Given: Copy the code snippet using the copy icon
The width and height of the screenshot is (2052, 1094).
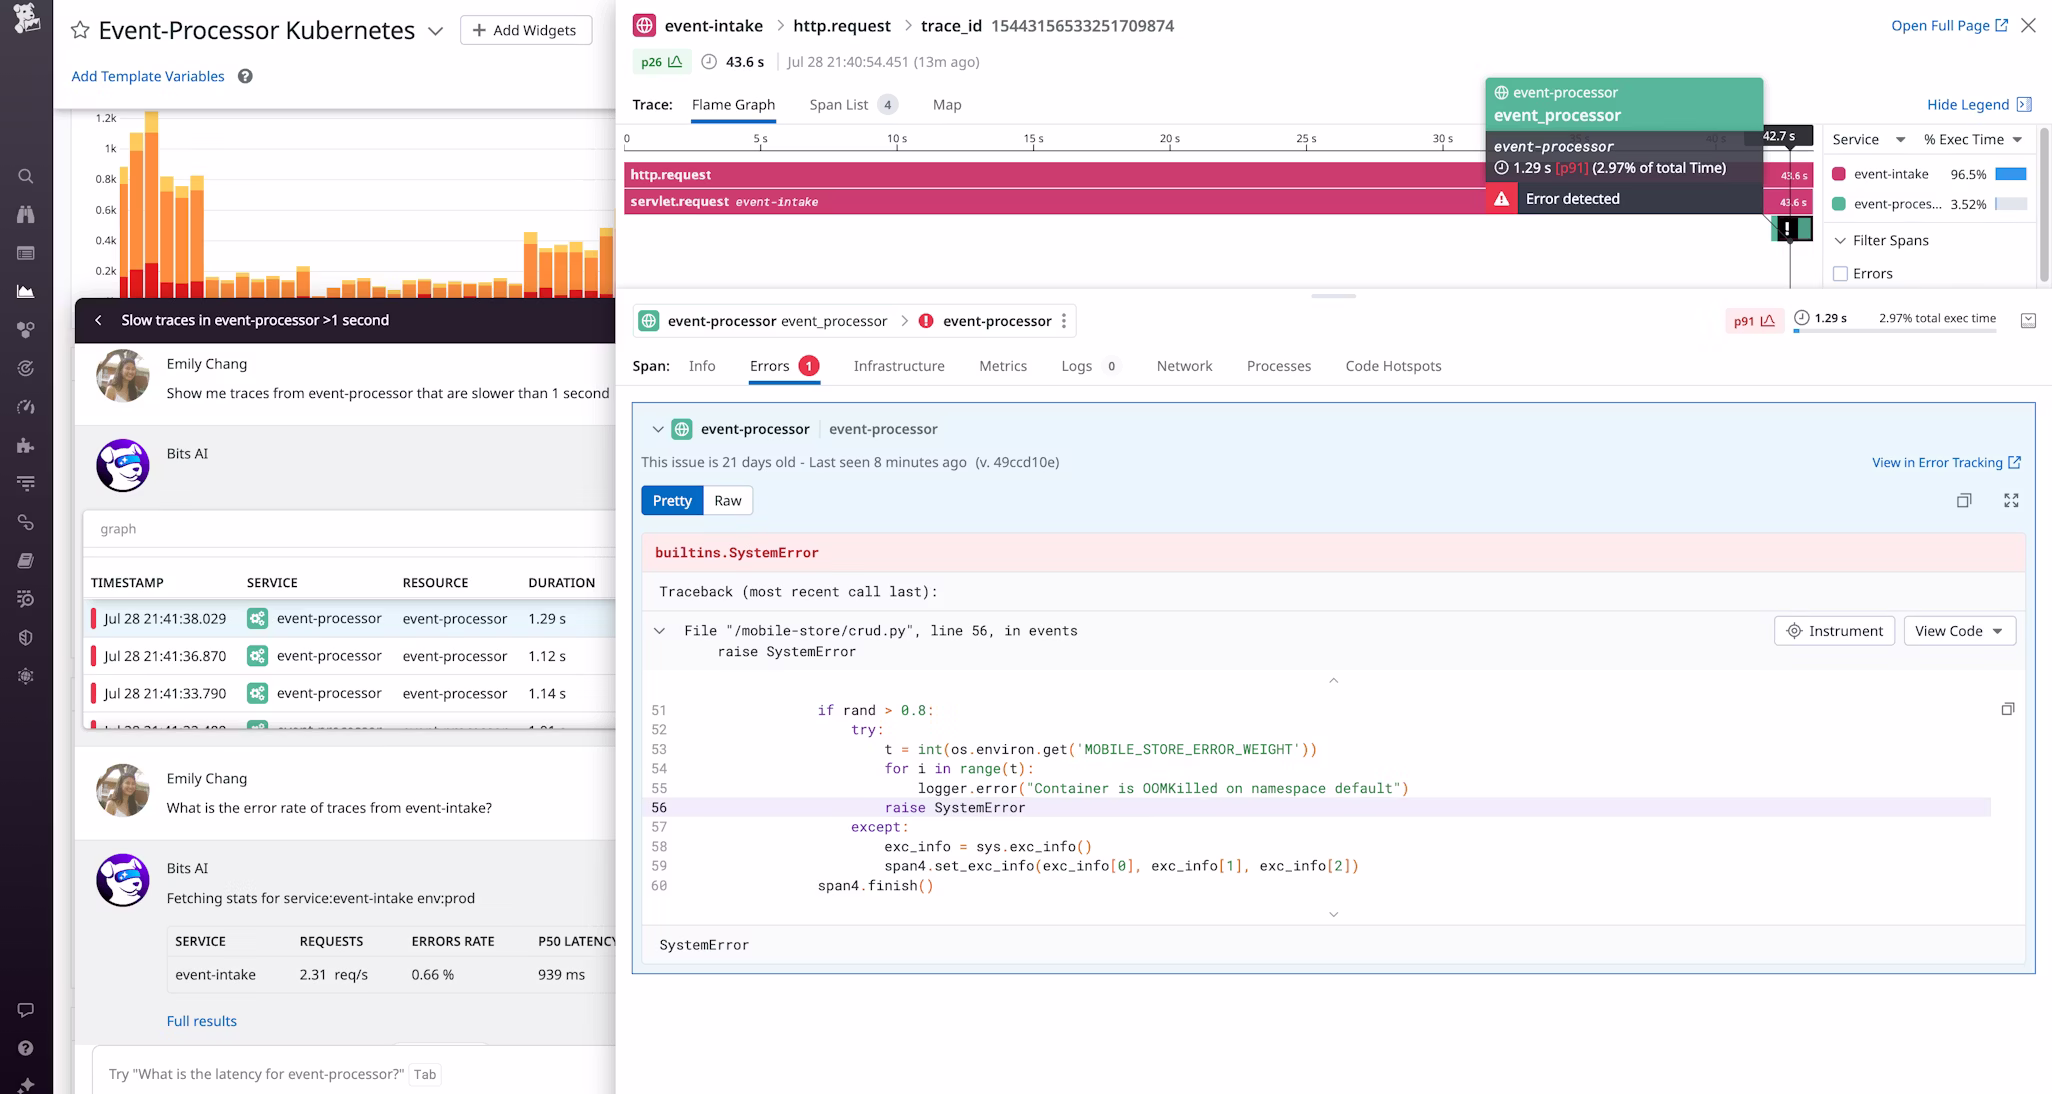Looking at the screenshot, I should click(x=2009, y=708).
